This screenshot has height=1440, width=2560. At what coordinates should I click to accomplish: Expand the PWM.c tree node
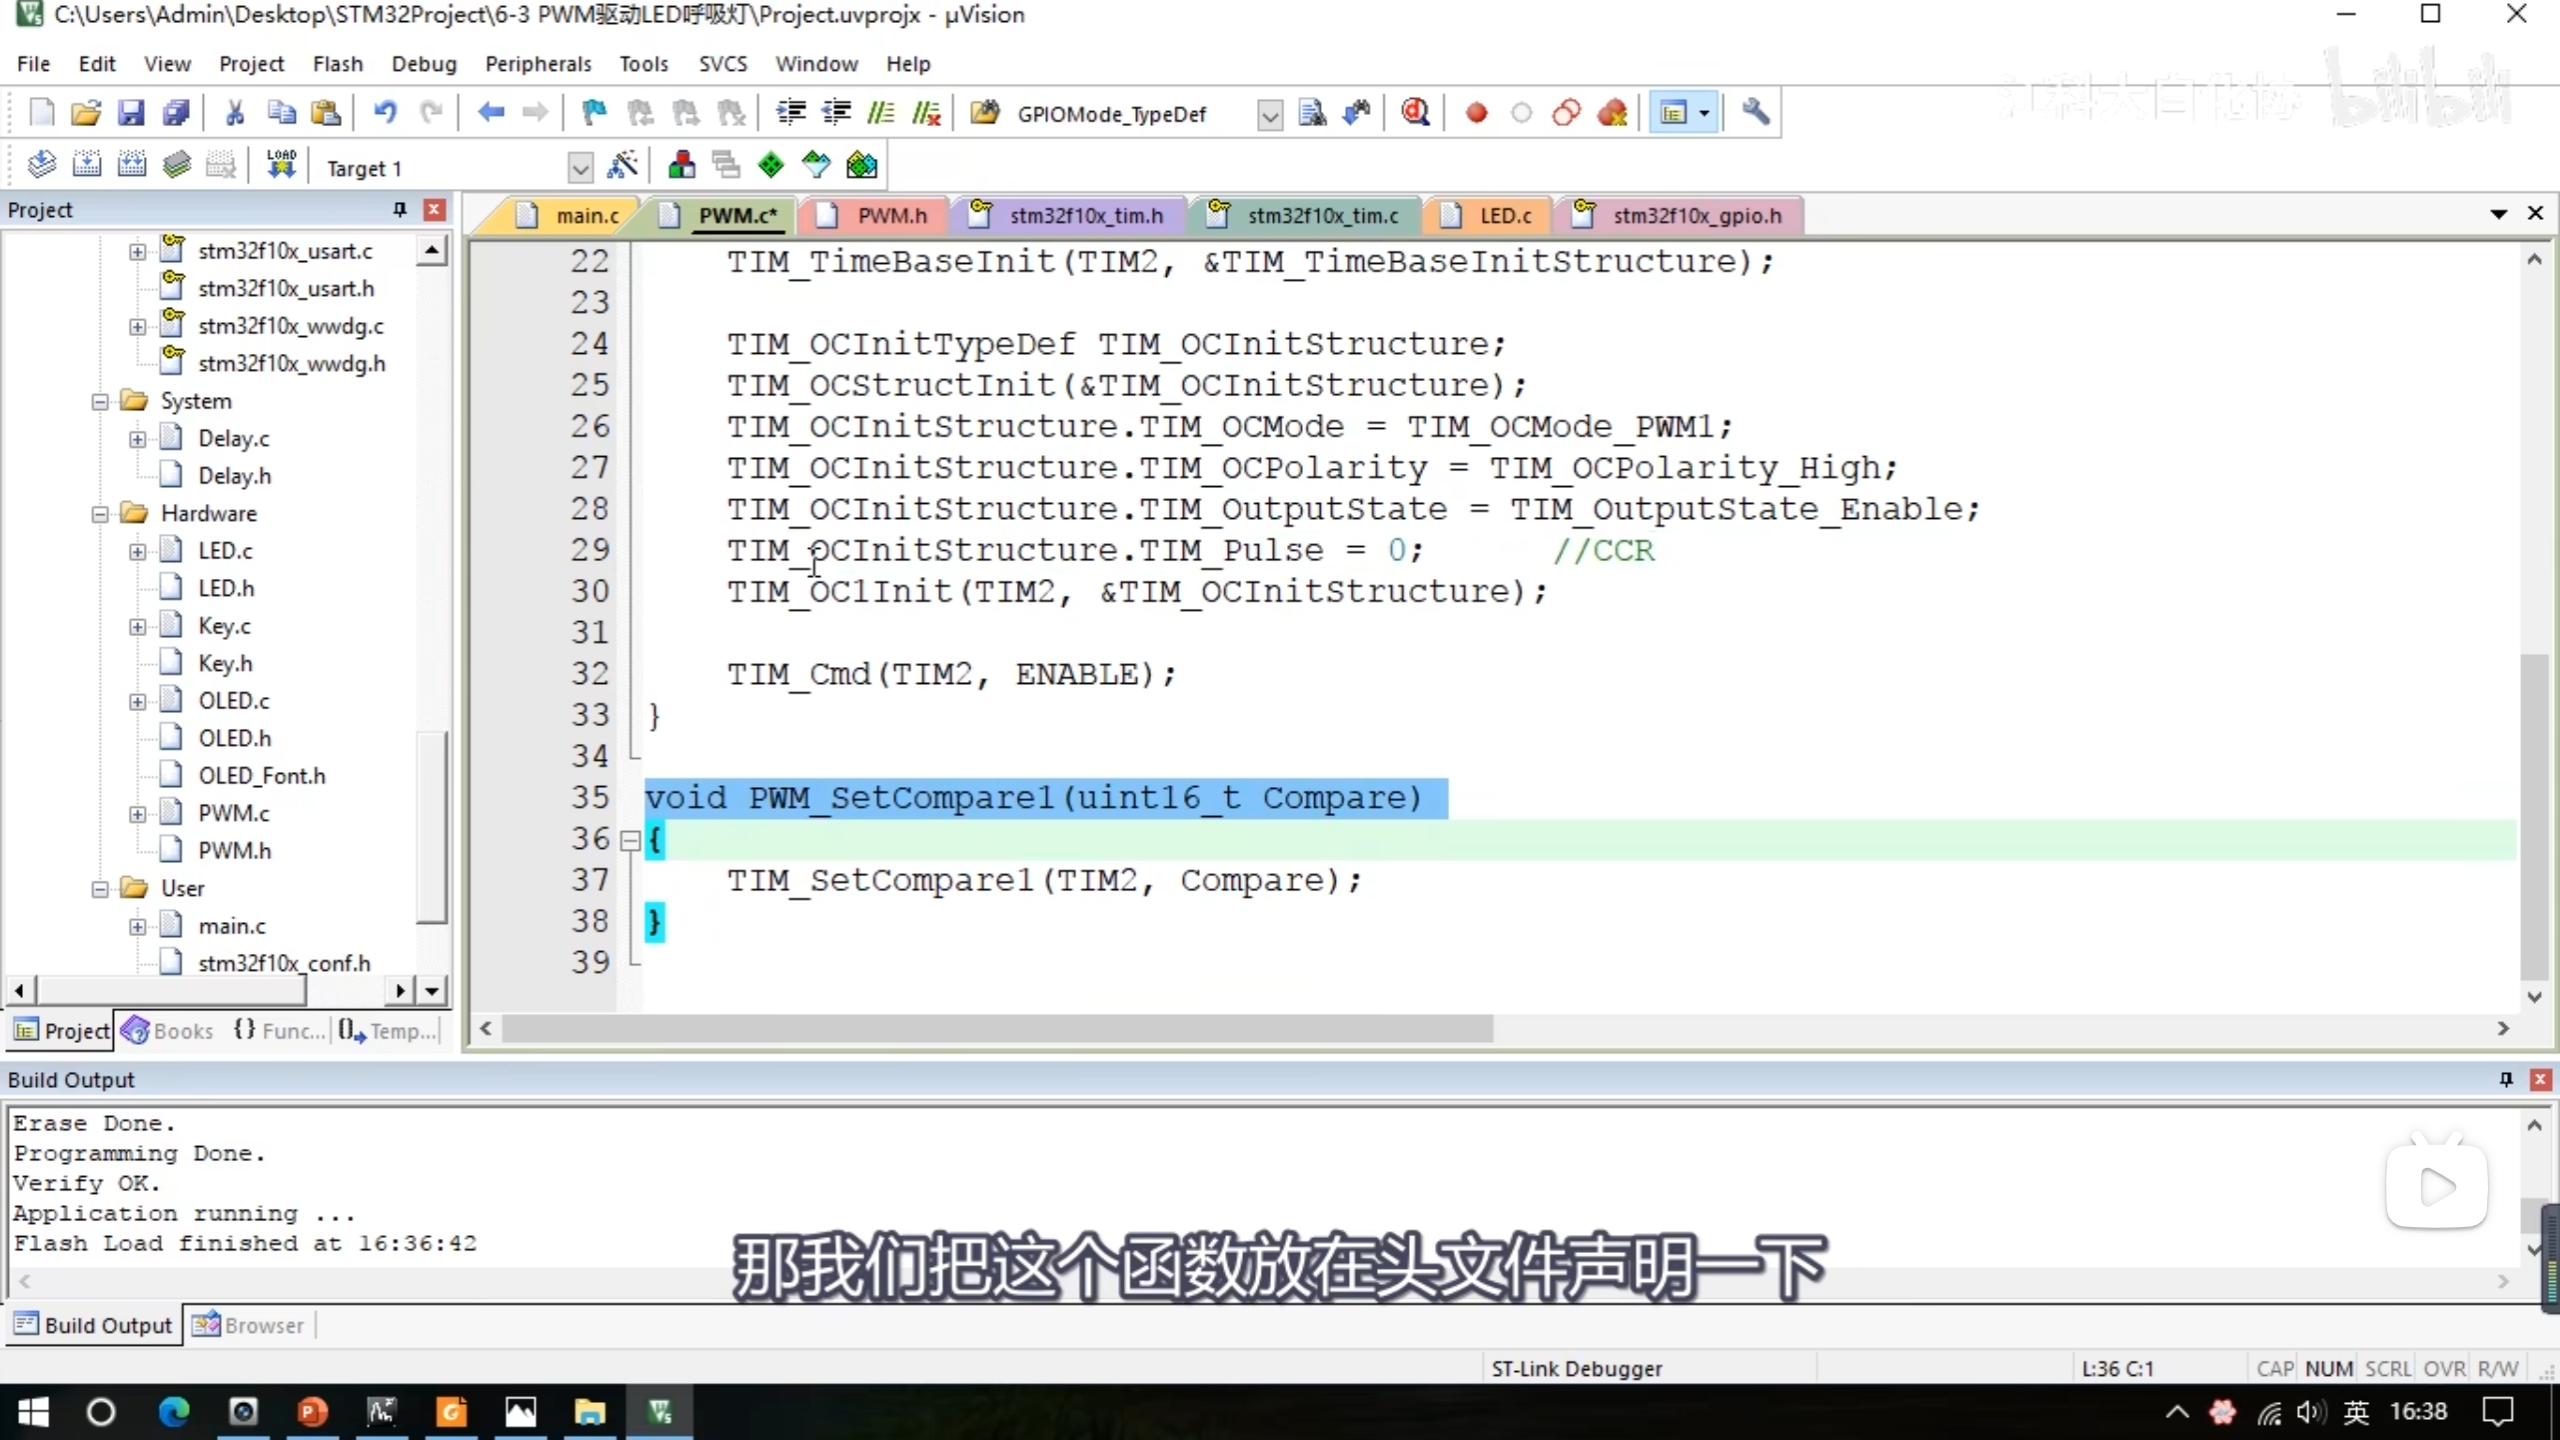(138, 814)
